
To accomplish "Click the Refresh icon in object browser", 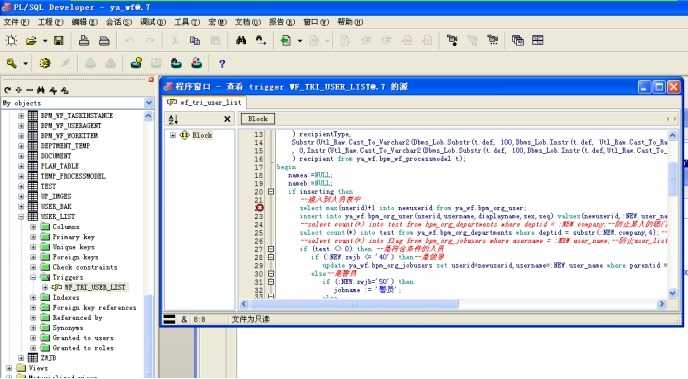I will [7, 90].
